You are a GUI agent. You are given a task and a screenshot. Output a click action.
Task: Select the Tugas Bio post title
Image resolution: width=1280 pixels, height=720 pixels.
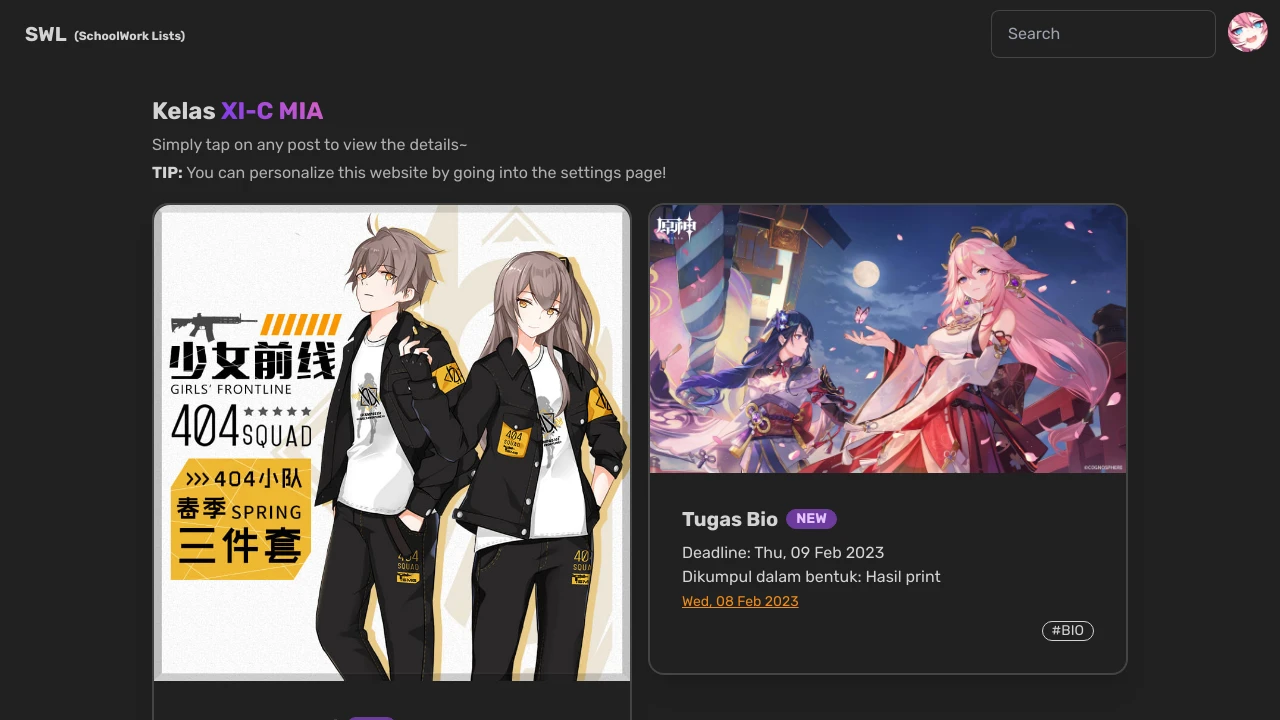click(x=730, y=519)
